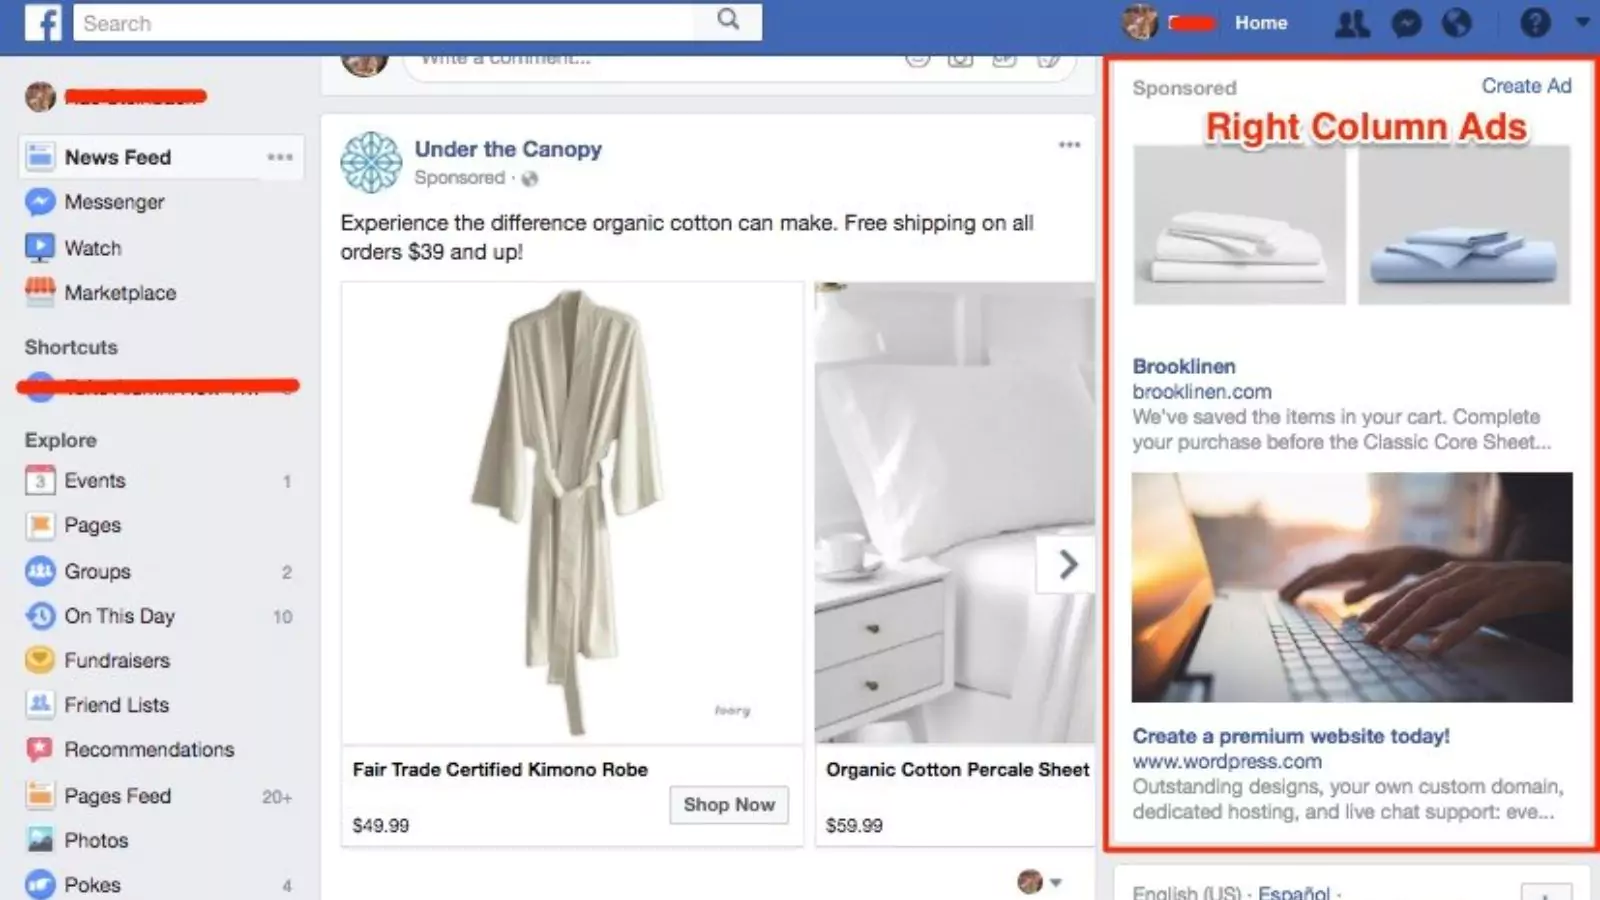
Task: Click Organic Cotton Percale Sheet title
Action: pyautogui.click(x=958, y=770)
